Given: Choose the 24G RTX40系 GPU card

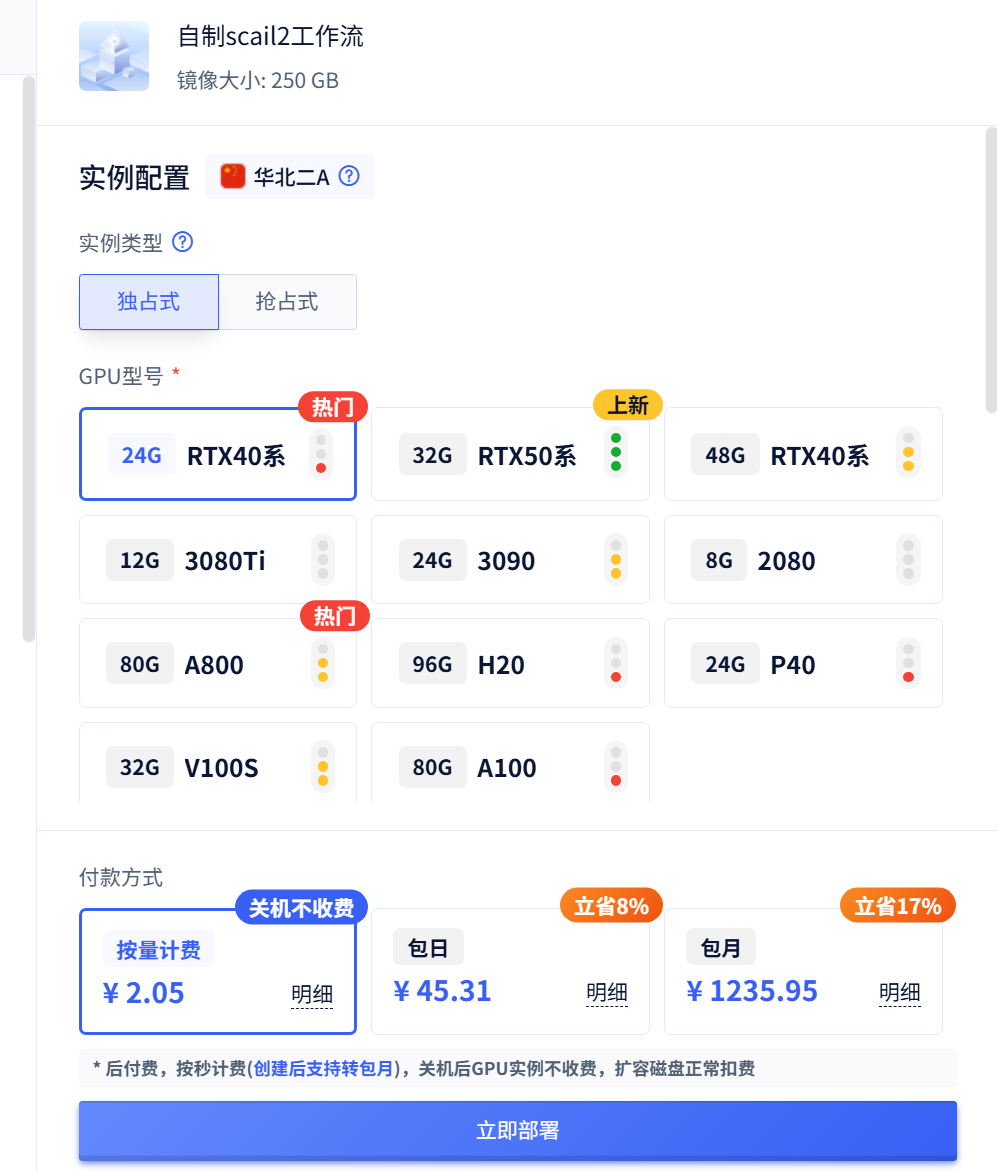Looking at the screenshot, I should 217,454.
